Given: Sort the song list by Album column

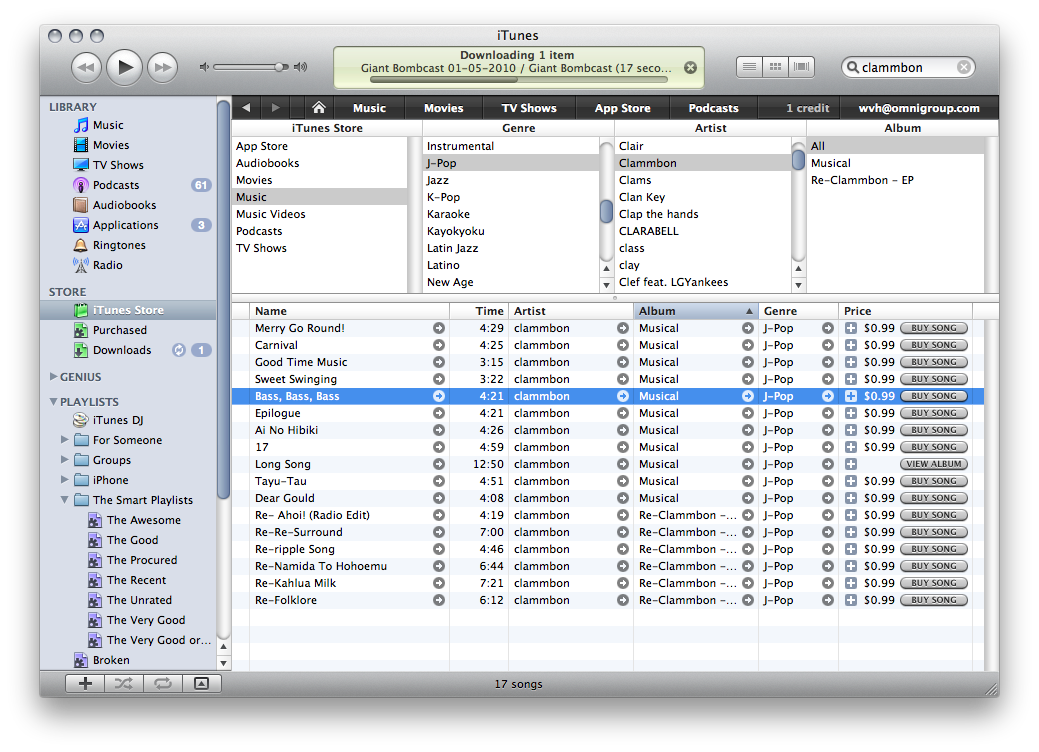Looking at the screenshot, I should (696, 311).
